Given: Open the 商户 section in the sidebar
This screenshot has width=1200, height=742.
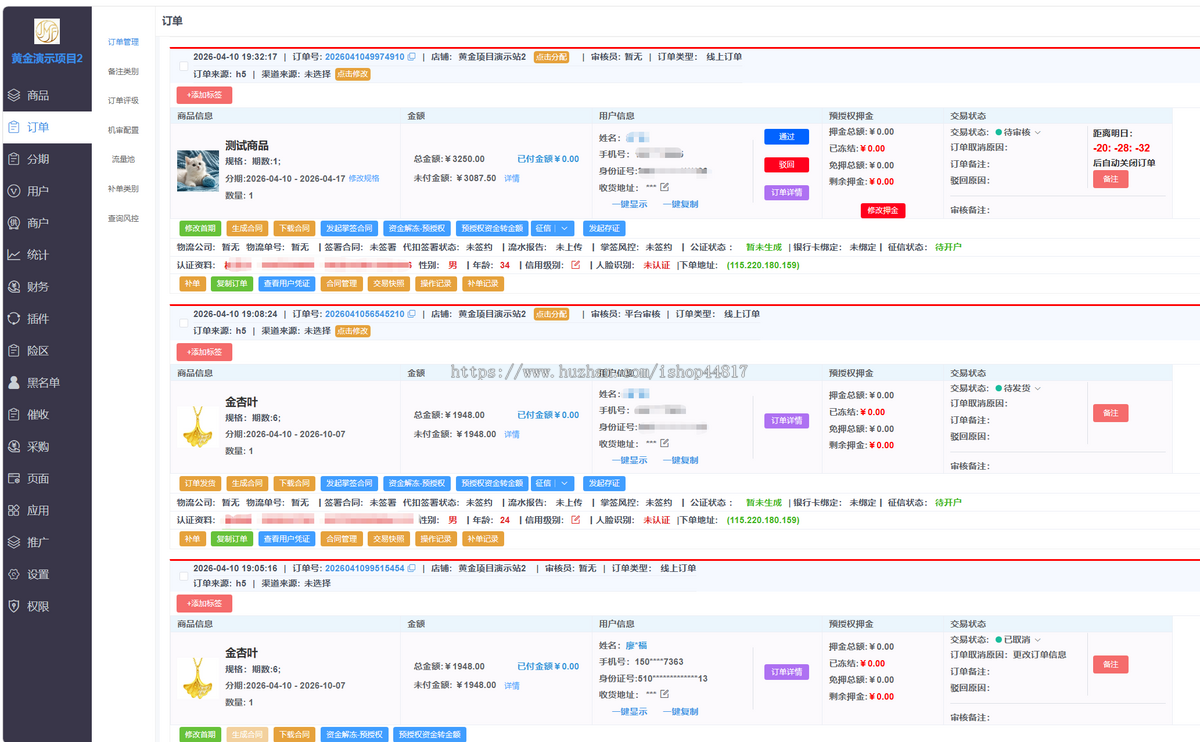Looking at the screenshot, I should [45, 223].
